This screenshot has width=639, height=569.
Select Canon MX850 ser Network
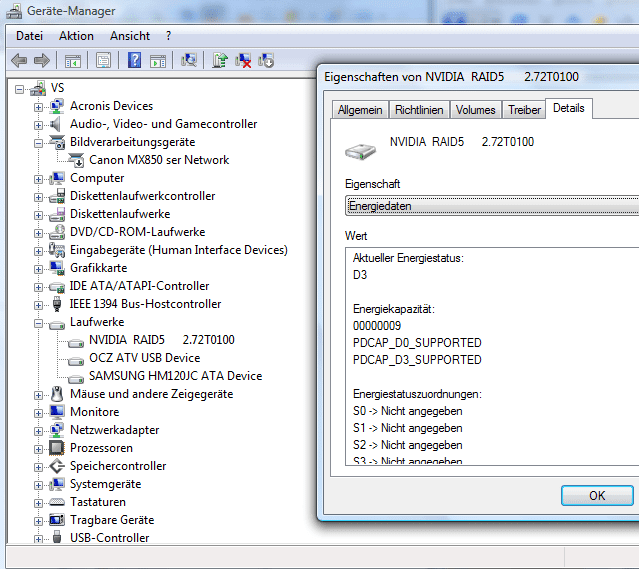pyautogui.click(x=159, y=160)
